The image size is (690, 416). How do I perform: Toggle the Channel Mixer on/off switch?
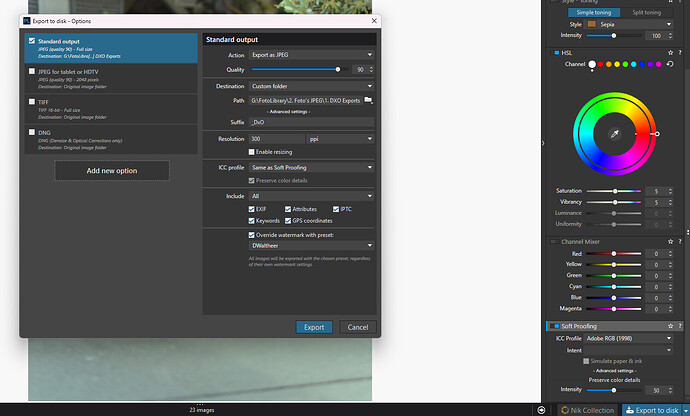pos(555,242)
